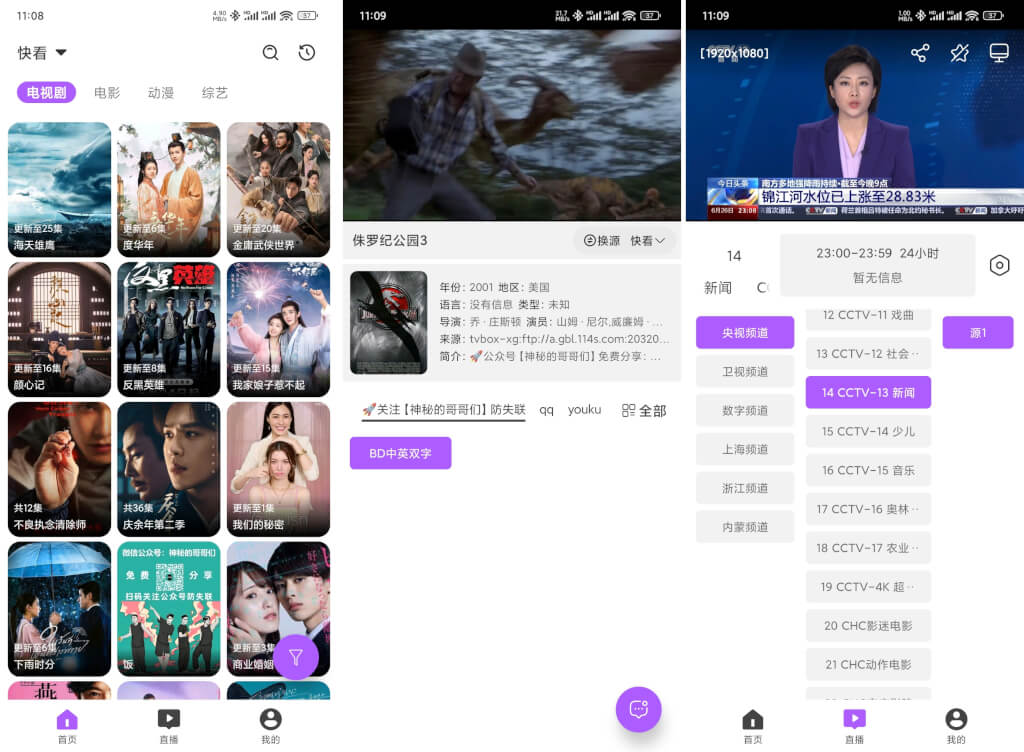This screenshot has width=1024, height=752.
Task: Select the 上海频道 channel group
Action: coord(745,449)
